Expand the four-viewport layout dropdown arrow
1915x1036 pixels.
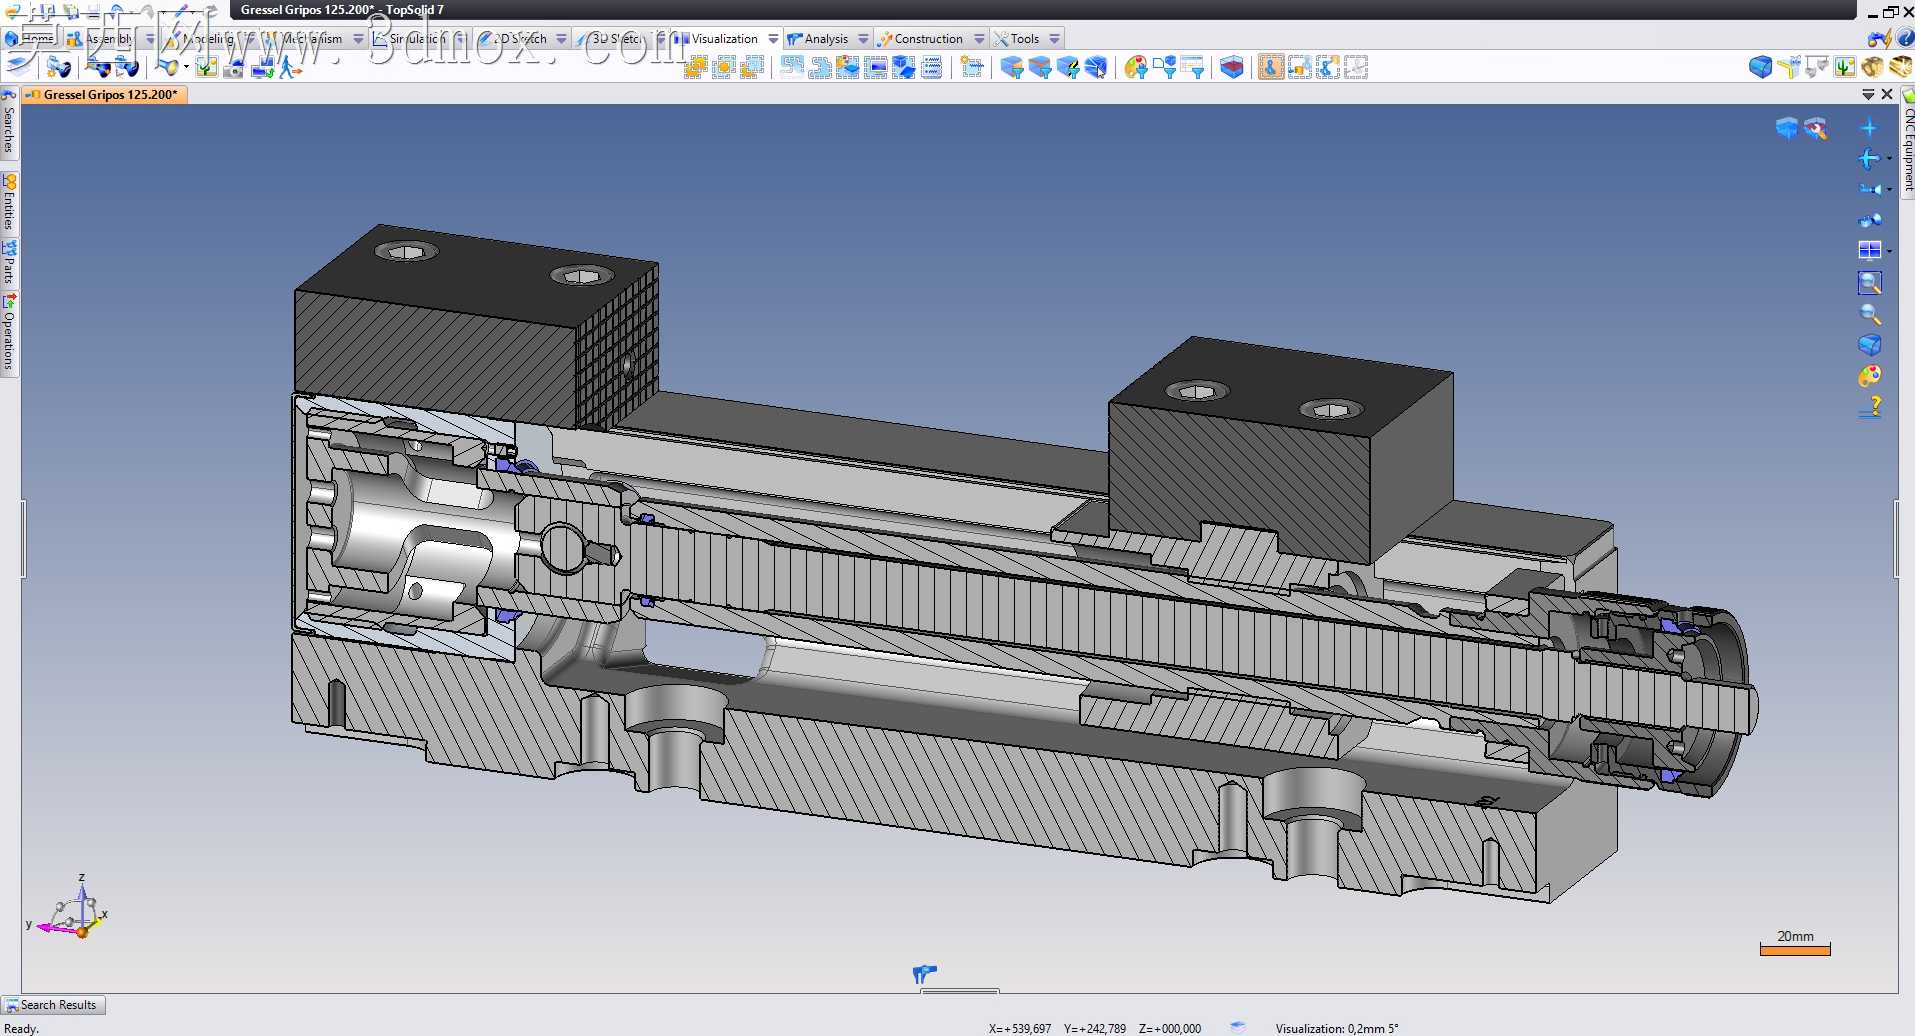pyautogui.click(x=1889, y=250)
